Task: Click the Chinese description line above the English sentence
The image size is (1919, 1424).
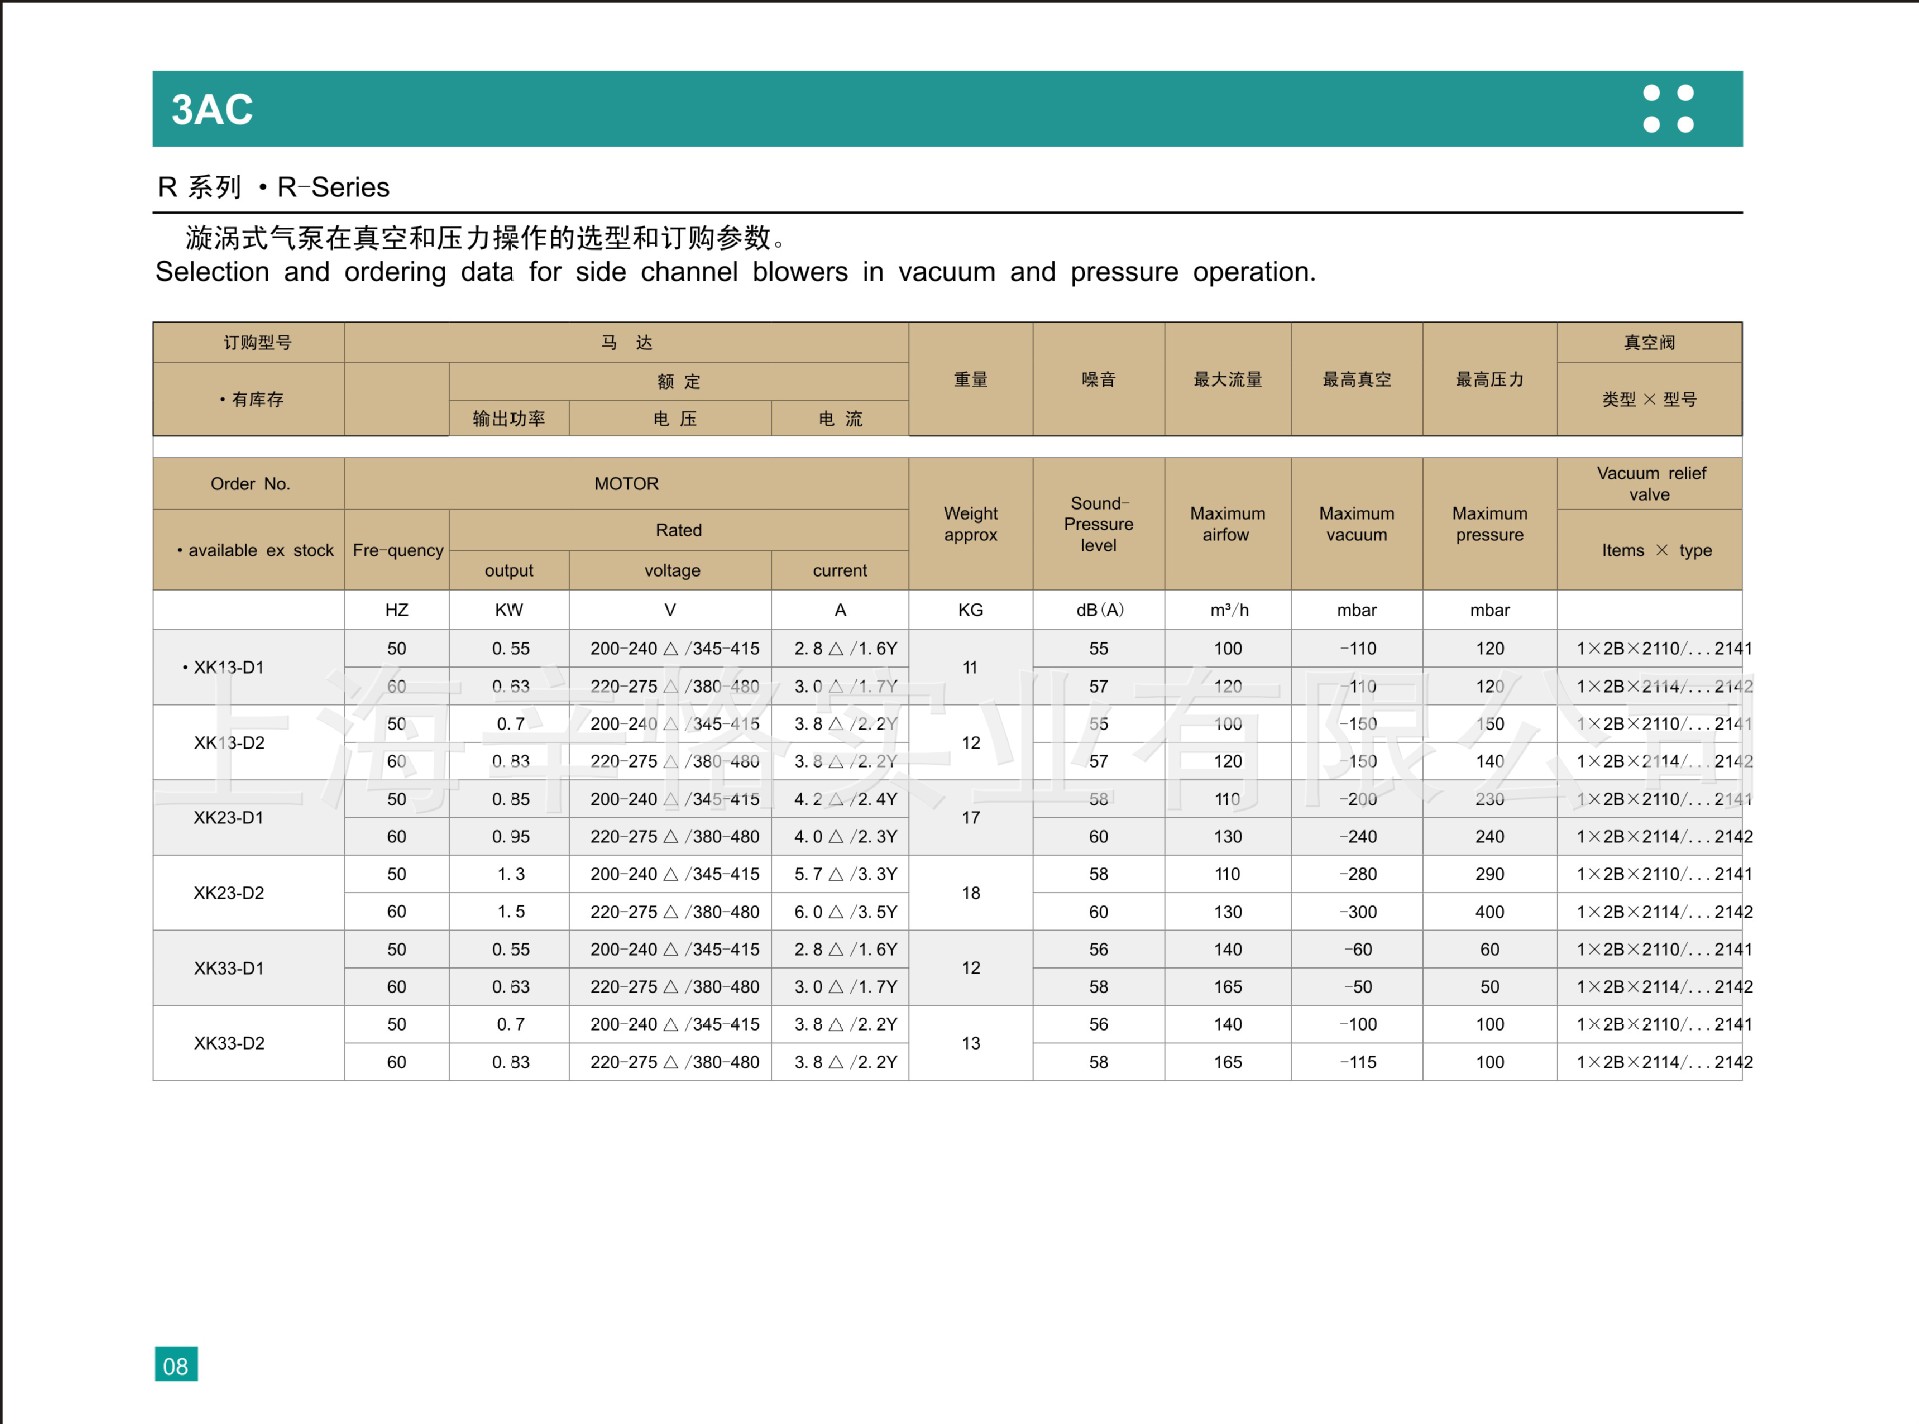Action: click(x=486, y=237)
